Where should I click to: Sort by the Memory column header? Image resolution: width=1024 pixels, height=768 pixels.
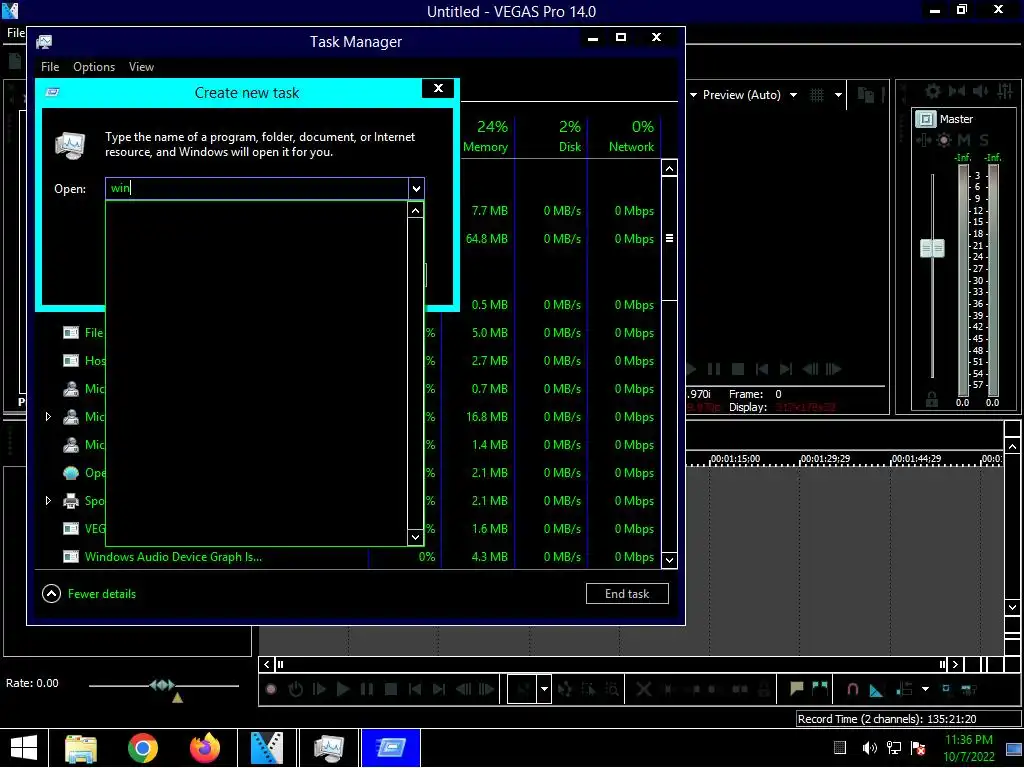(x=485, y=136)
